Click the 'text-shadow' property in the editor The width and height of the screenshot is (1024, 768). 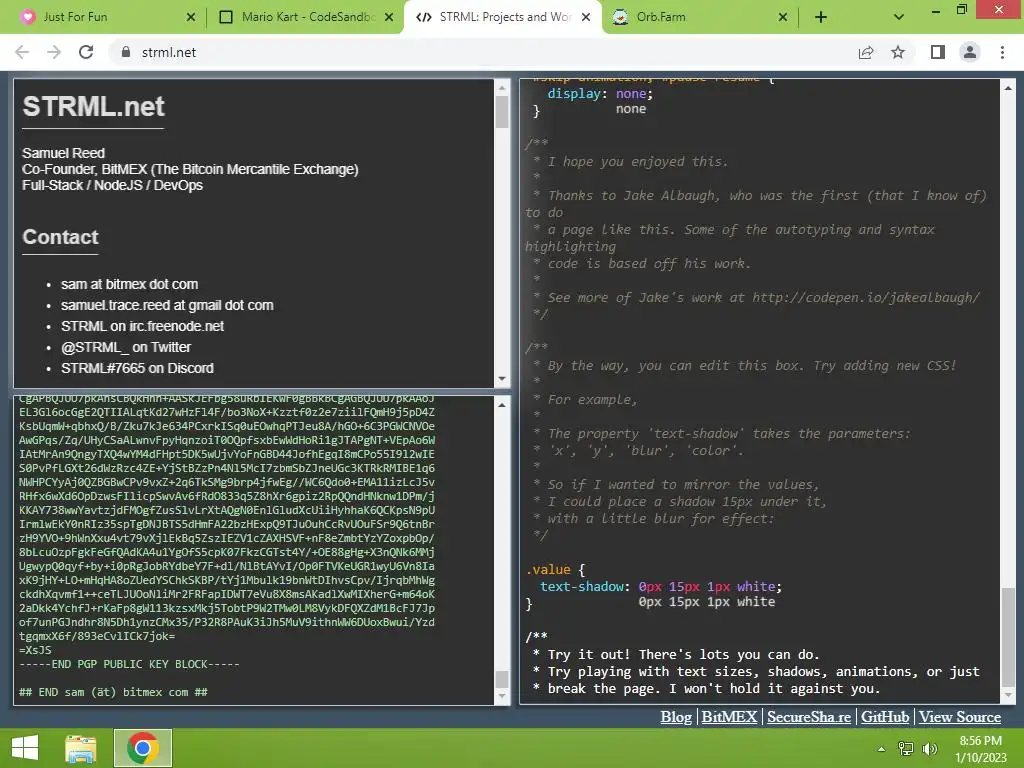[x=582, y=586]
